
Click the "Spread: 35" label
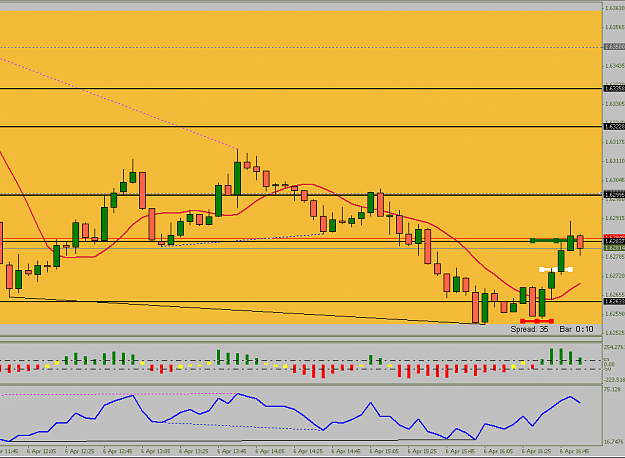click(529, 329)
